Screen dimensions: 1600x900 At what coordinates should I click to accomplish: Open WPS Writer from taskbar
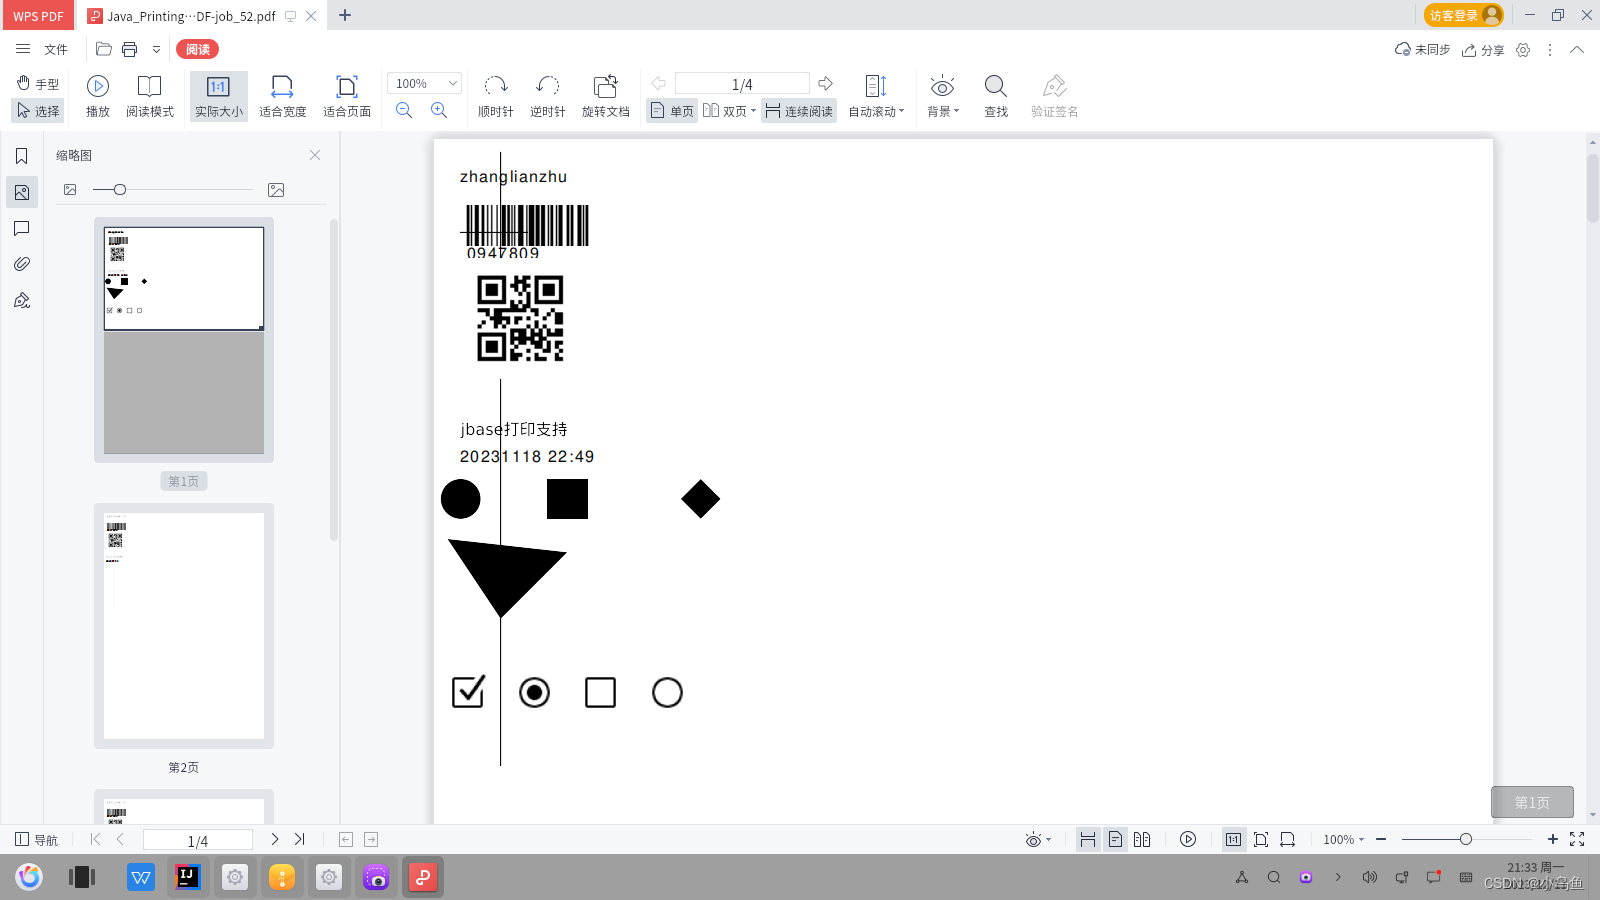[x=141, y=877]
